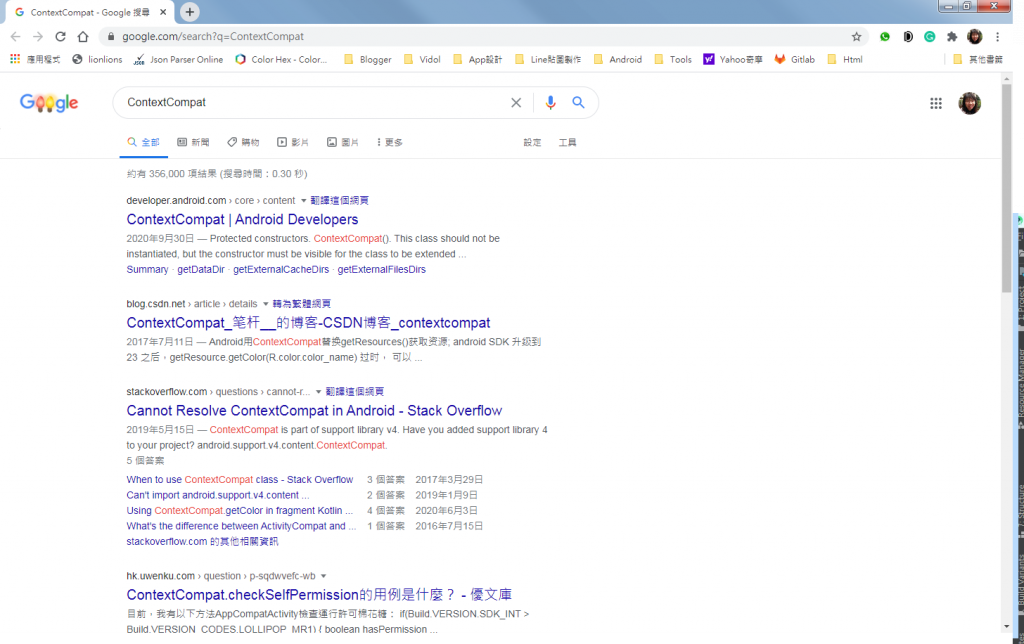Switch to the 購物 tab
Image resolution: width=1024 pixels, height=644 pixels.
coord(243,142)
